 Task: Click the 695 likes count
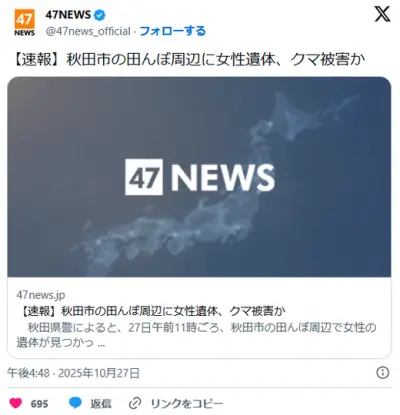[x=39, y=404]
